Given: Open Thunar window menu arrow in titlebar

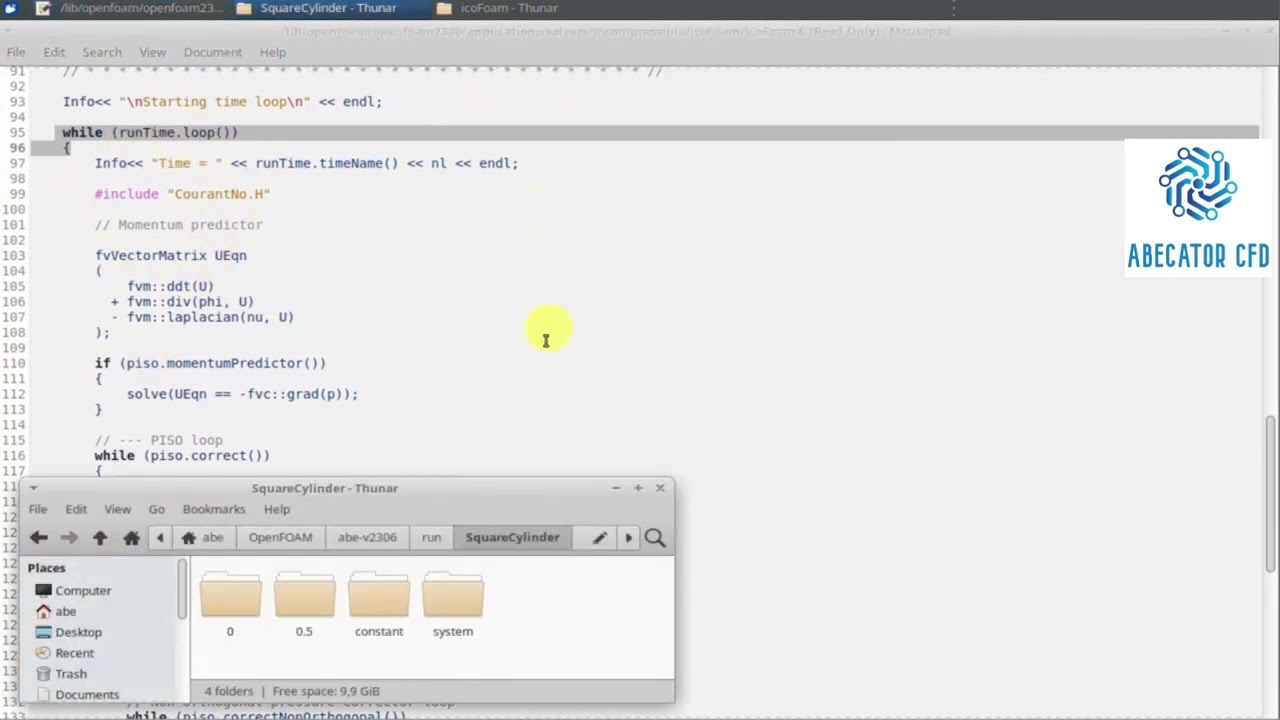Looking at the screenshot, I should click(33, 488).
